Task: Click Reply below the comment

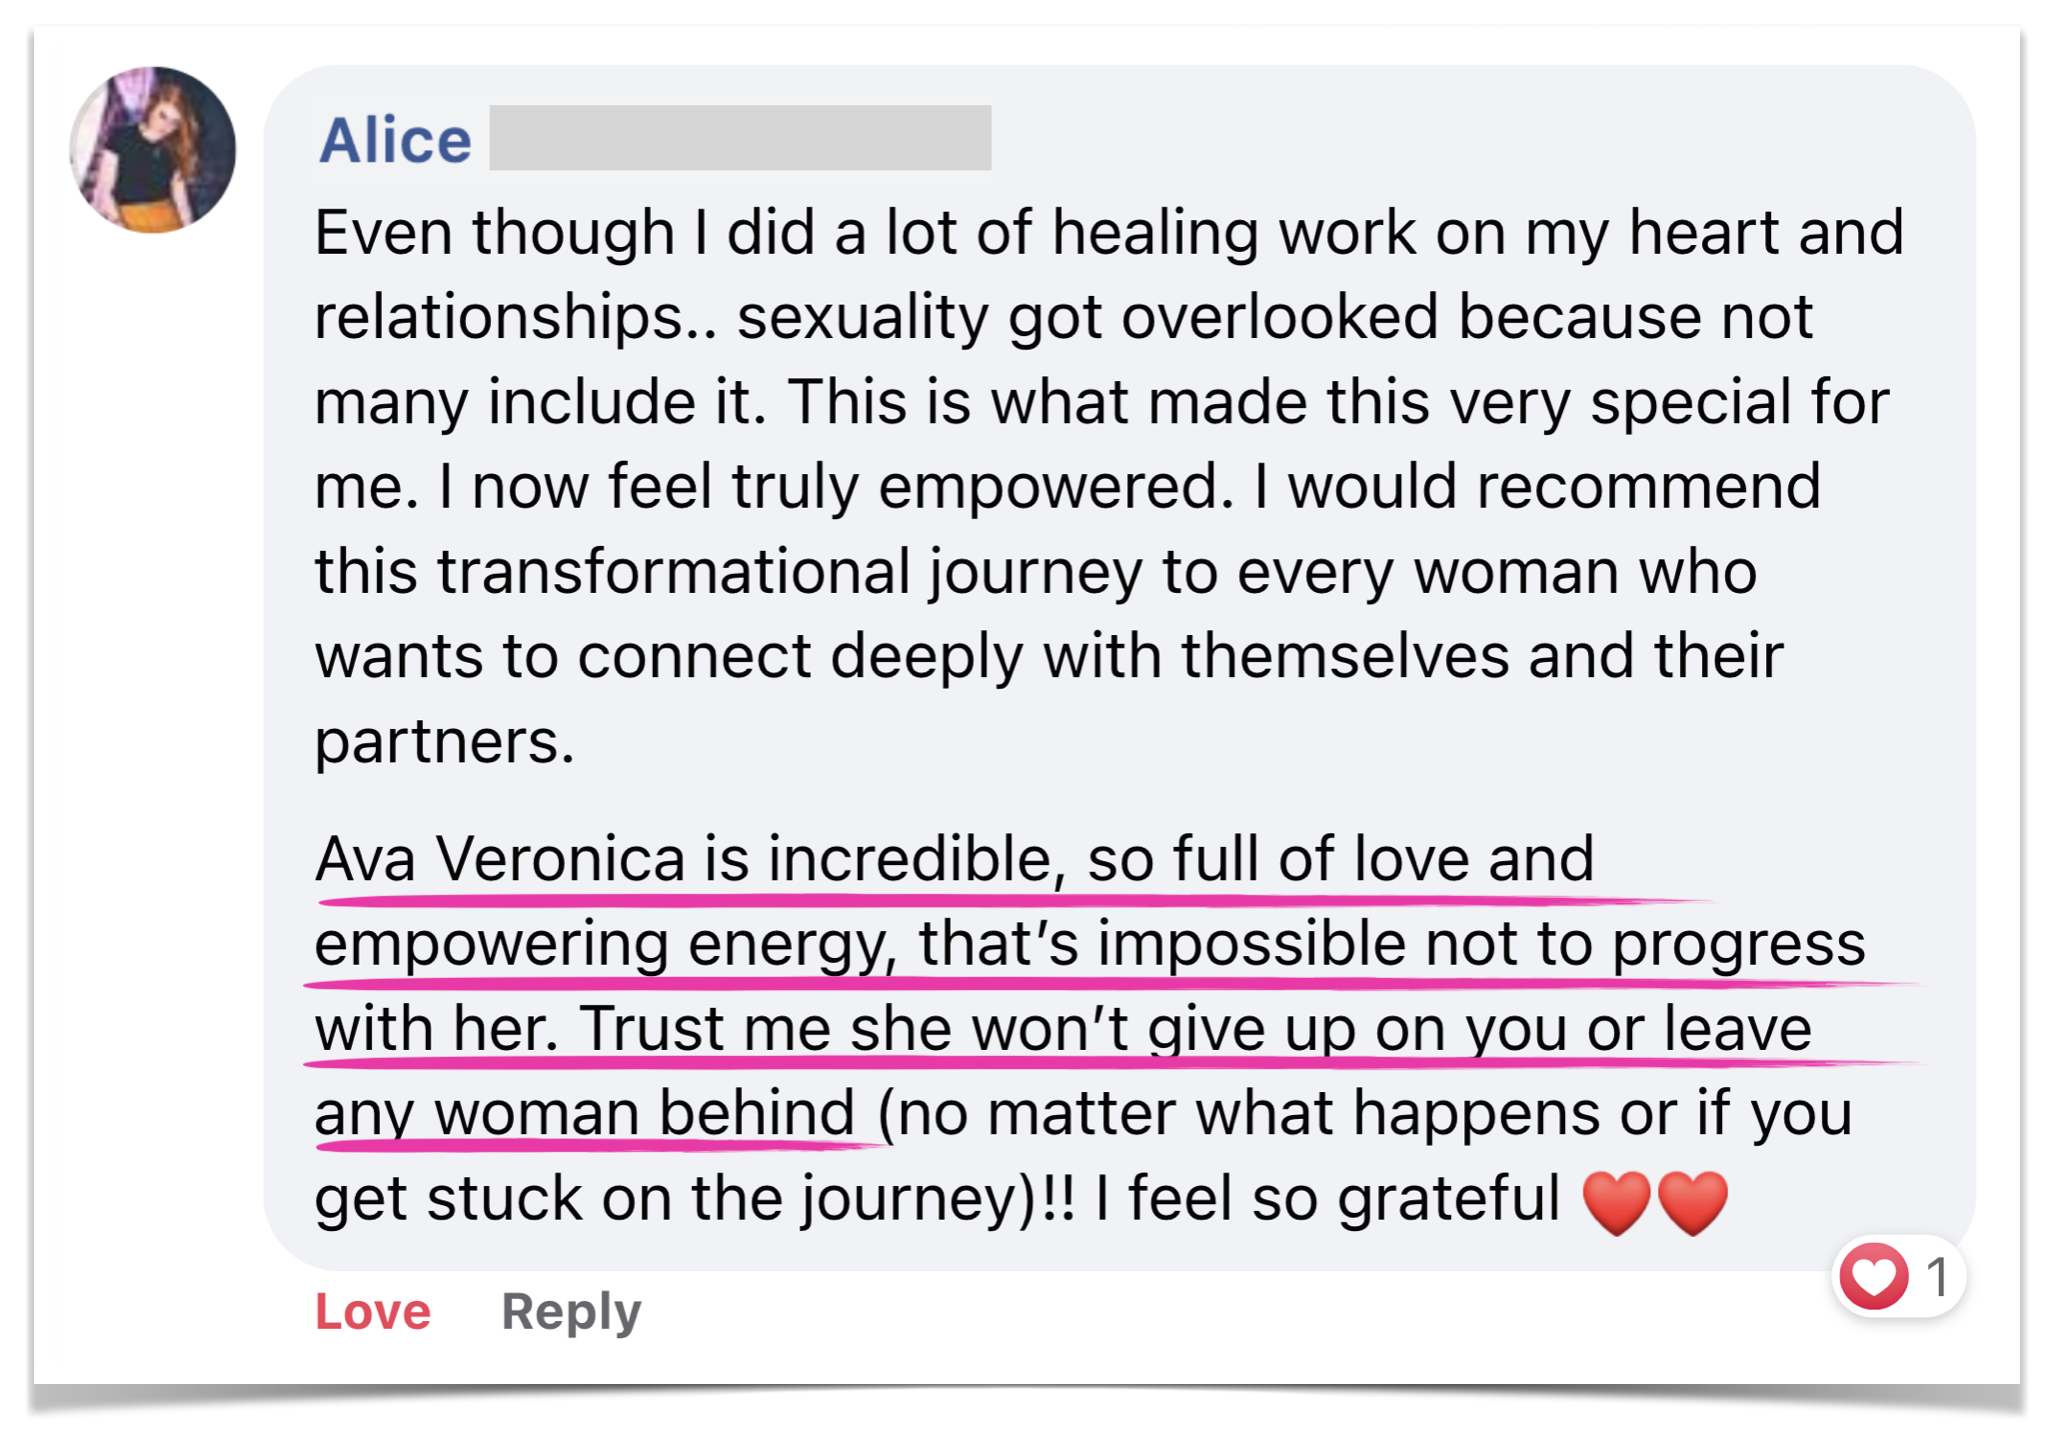Action: pyautogui.click(x=571, y=1311)
